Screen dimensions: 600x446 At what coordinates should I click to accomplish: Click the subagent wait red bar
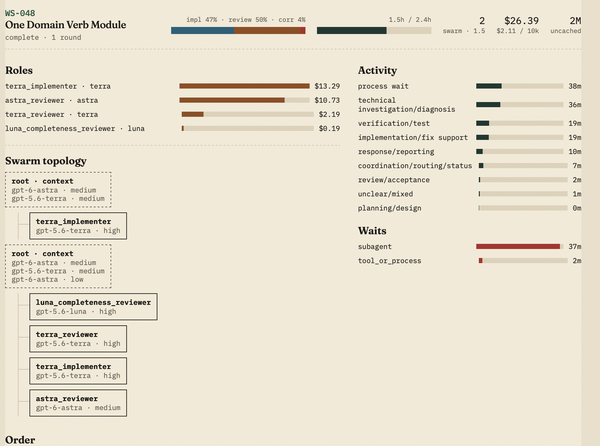518,247
